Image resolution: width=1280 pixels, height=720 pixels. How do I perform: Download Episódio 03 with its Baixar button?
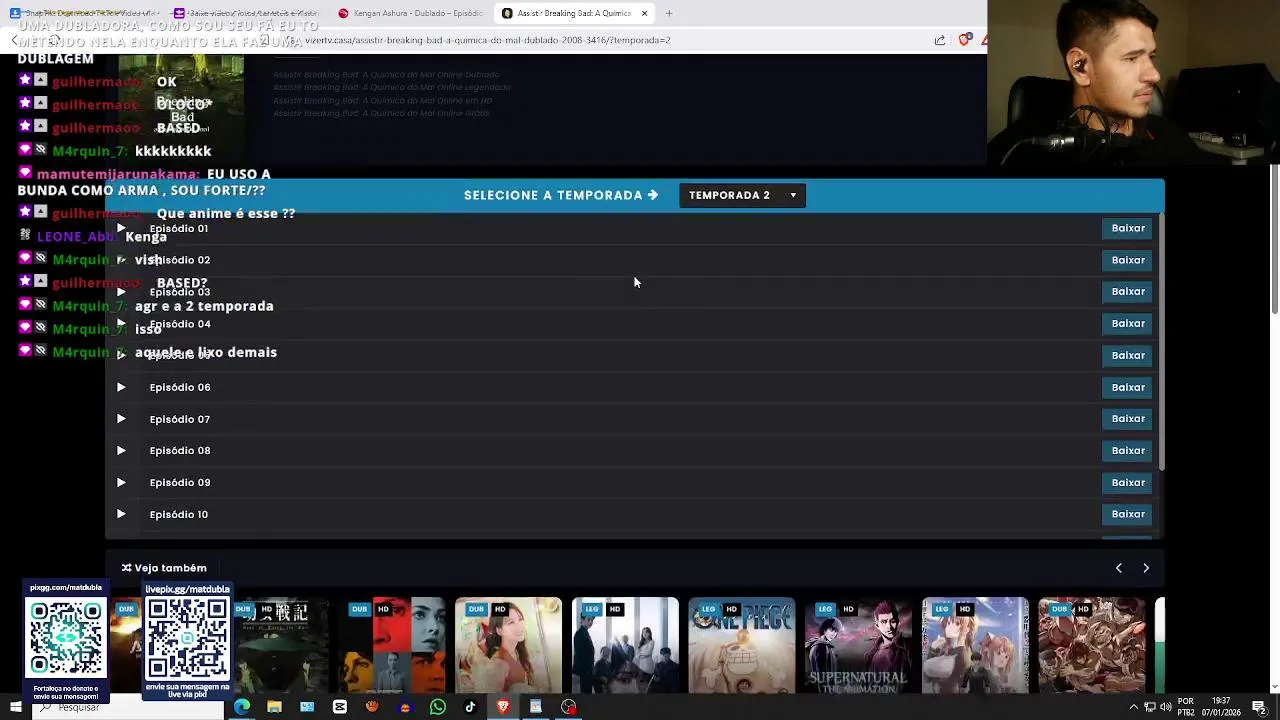point(1128,291)
